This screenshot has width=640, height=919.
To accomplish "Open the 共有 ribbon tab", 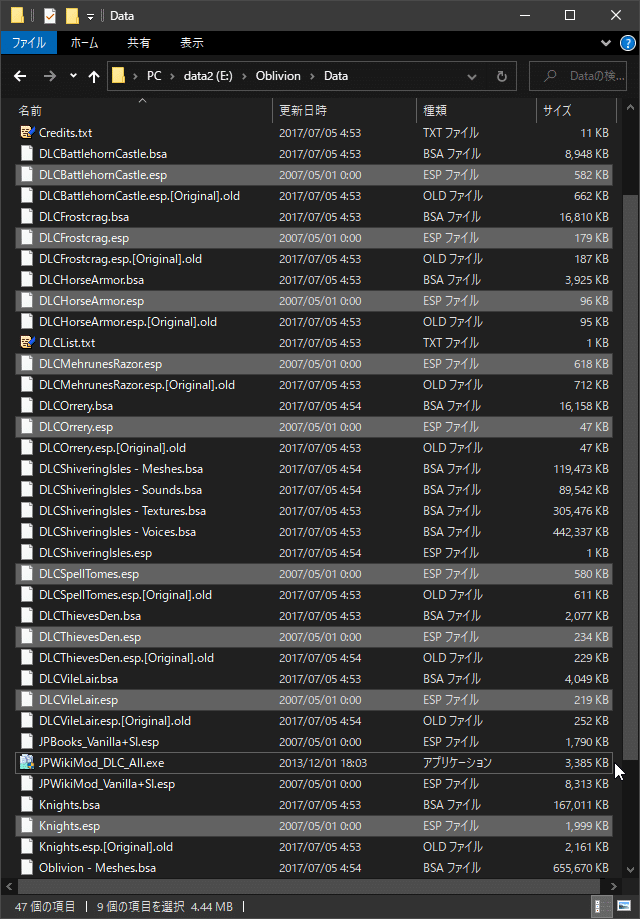I will point(139,43).
